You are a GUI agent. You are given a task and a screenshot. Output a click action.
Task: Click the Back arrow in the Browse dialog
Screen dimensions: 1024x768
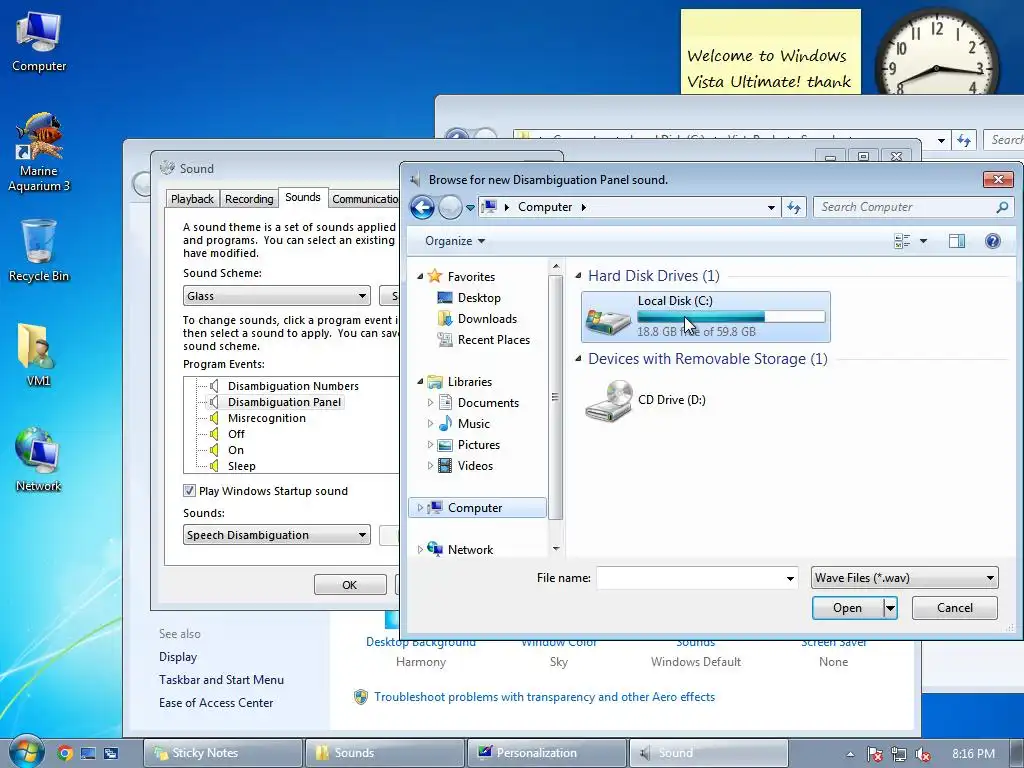pos(422,208)
